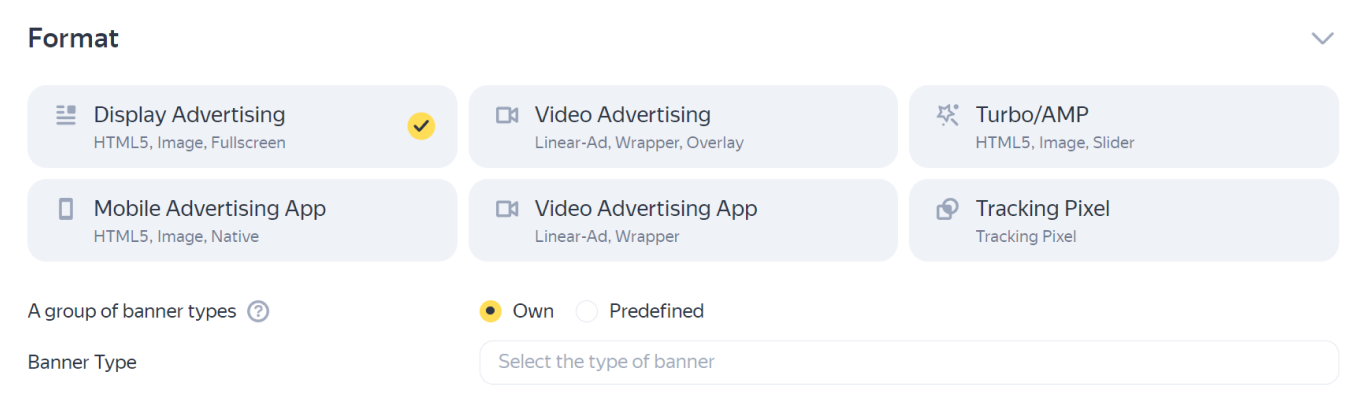1361x408 pixels.
Task: Click the Tracking Pixel overlapping shapes icon
Action: coord(947,209)
